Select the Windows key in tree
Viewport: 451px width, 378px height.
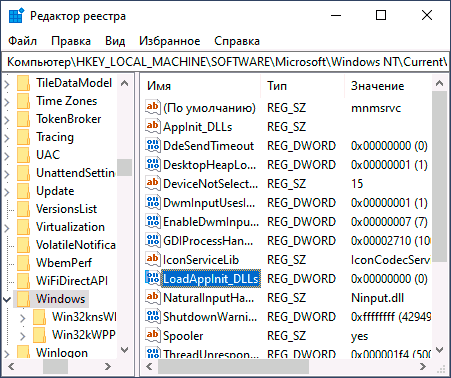(x=61, y=299)
